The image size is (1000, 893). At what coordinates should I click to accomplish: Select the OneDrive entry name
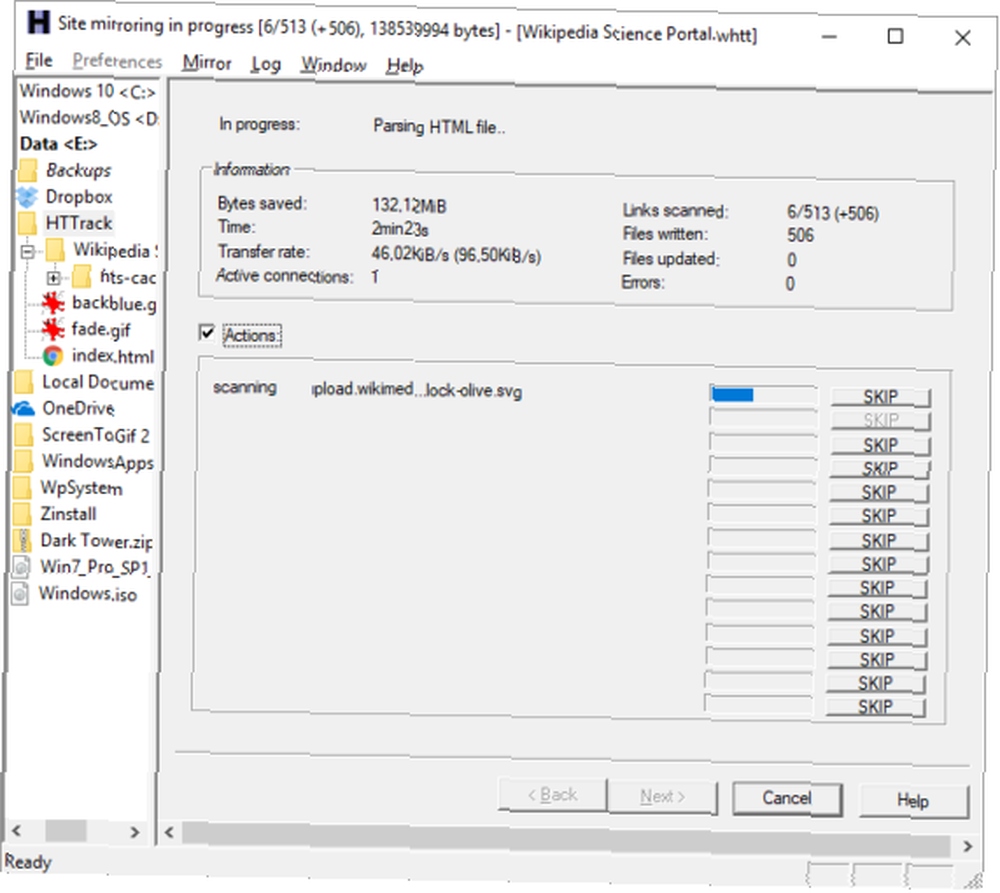[78, 408]
